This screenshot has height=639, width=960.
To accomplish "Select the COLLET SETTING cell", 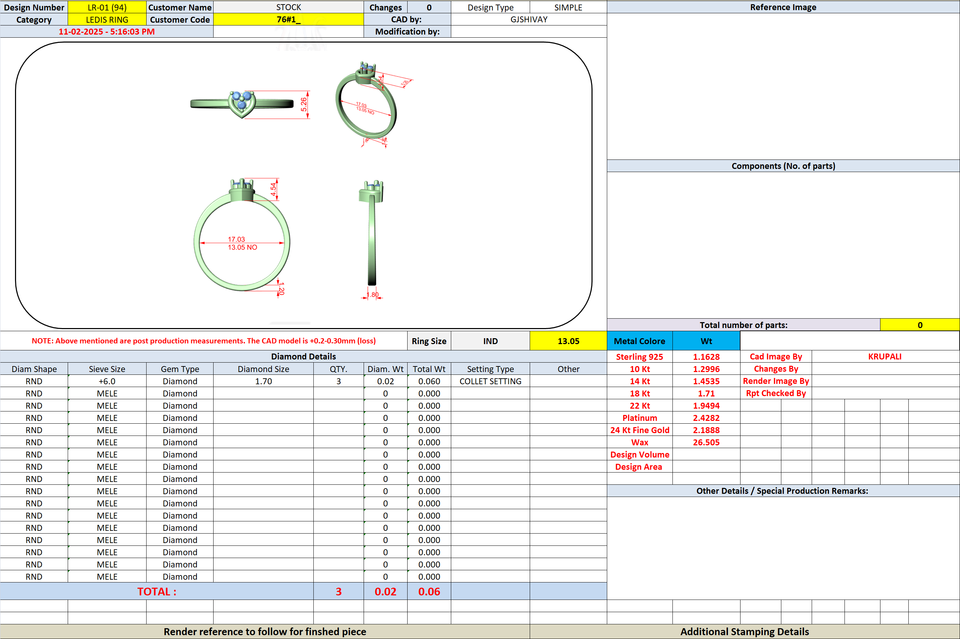I will click(490, 381).
